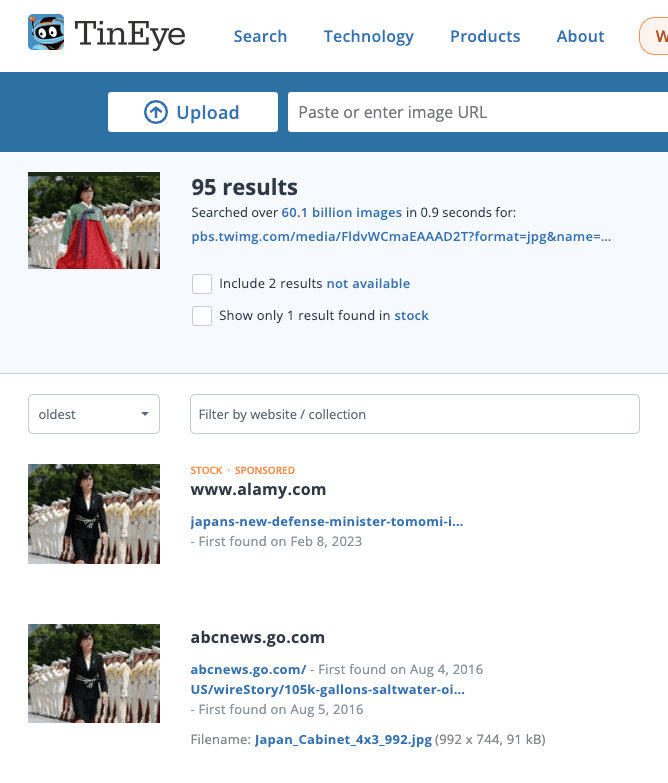Click the orange button at the header edge

[x=654, y=36]
